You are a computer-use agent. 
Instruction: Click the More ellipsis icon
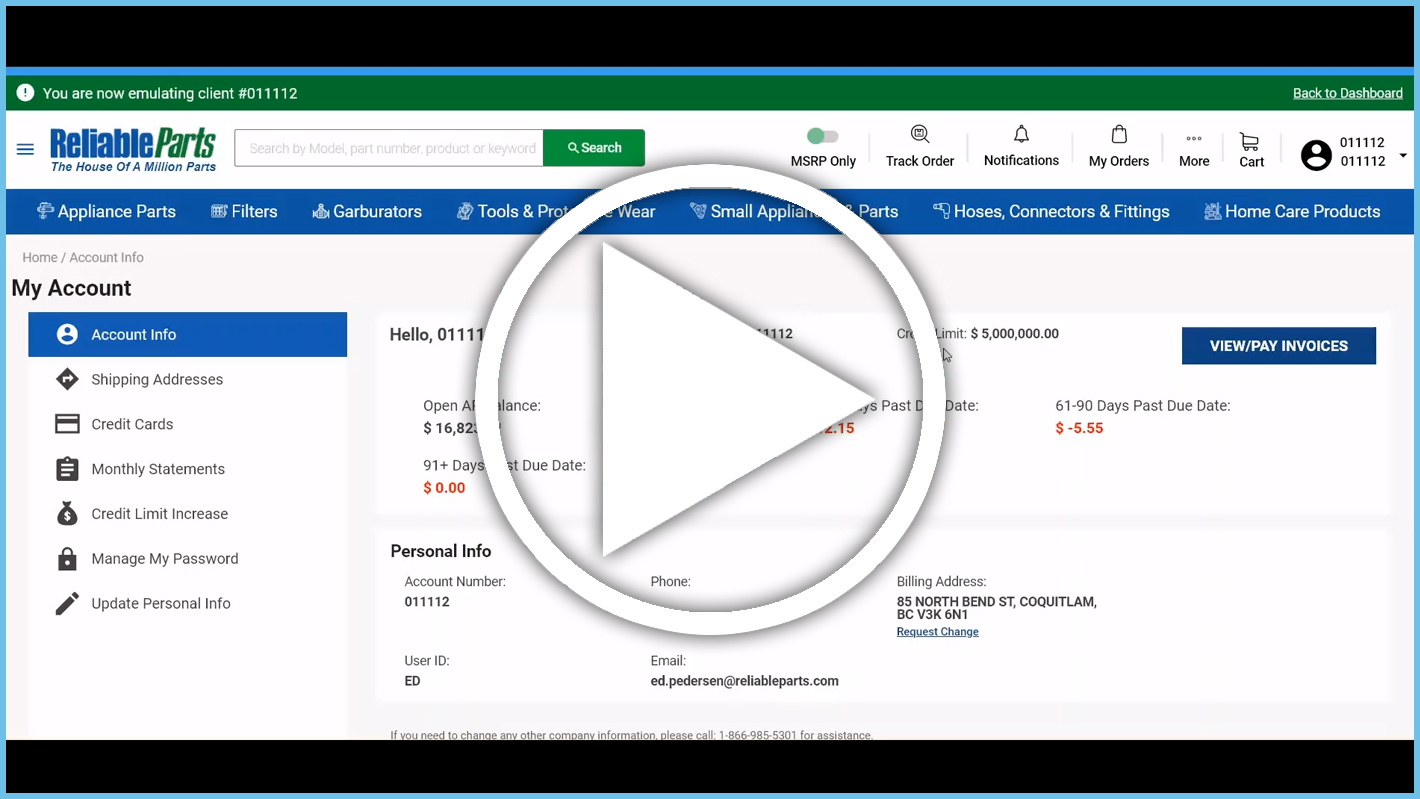(1194, 138)
